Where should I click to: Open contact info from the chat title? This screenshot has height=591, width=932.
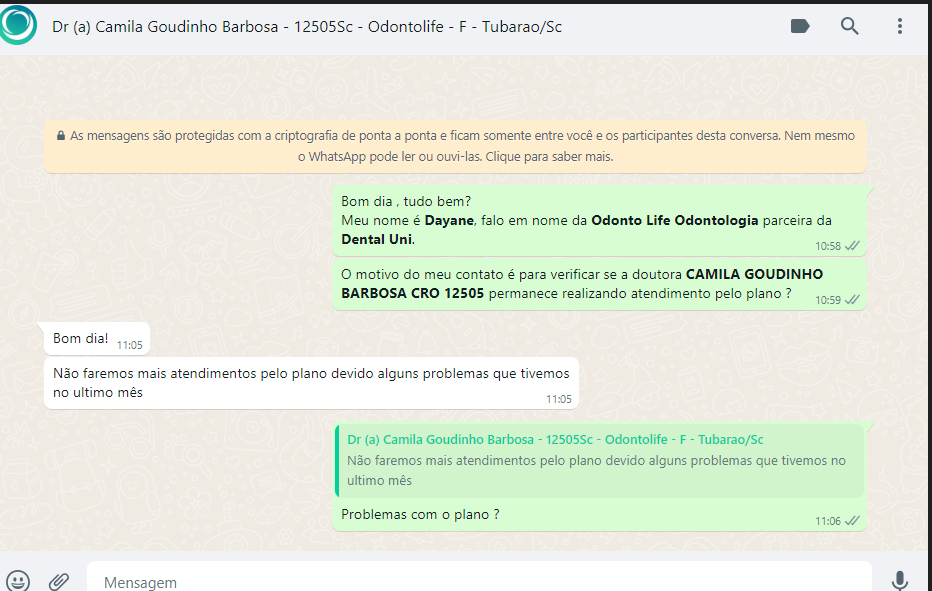(x=307, y=27)
